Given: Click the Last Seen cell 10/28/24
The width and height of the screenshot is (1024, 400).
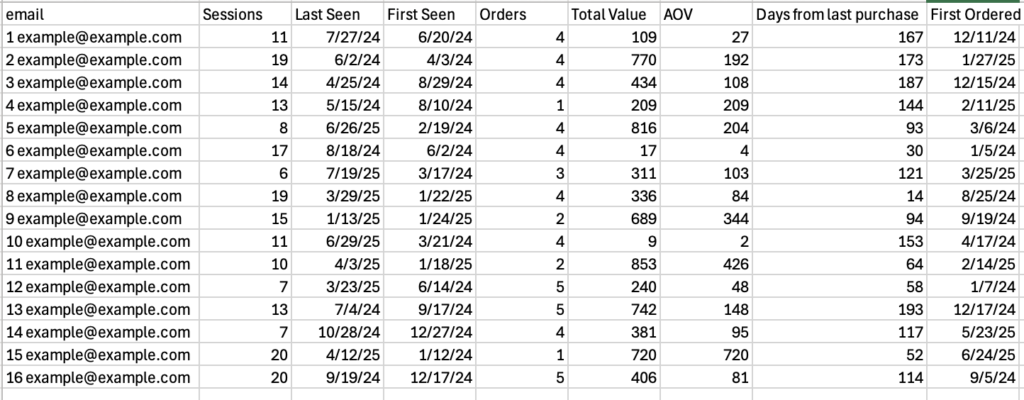Looking at the screenshot, I should tap(338, 332).
